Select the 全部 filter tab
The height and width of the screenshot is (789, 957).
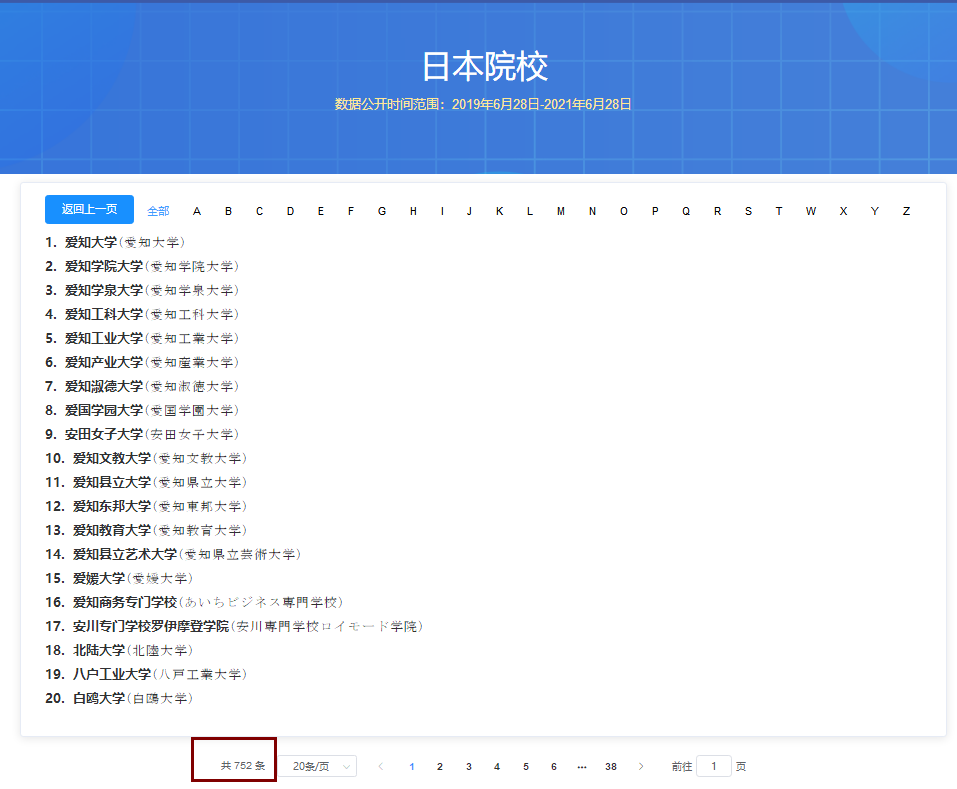pos(158,211)
